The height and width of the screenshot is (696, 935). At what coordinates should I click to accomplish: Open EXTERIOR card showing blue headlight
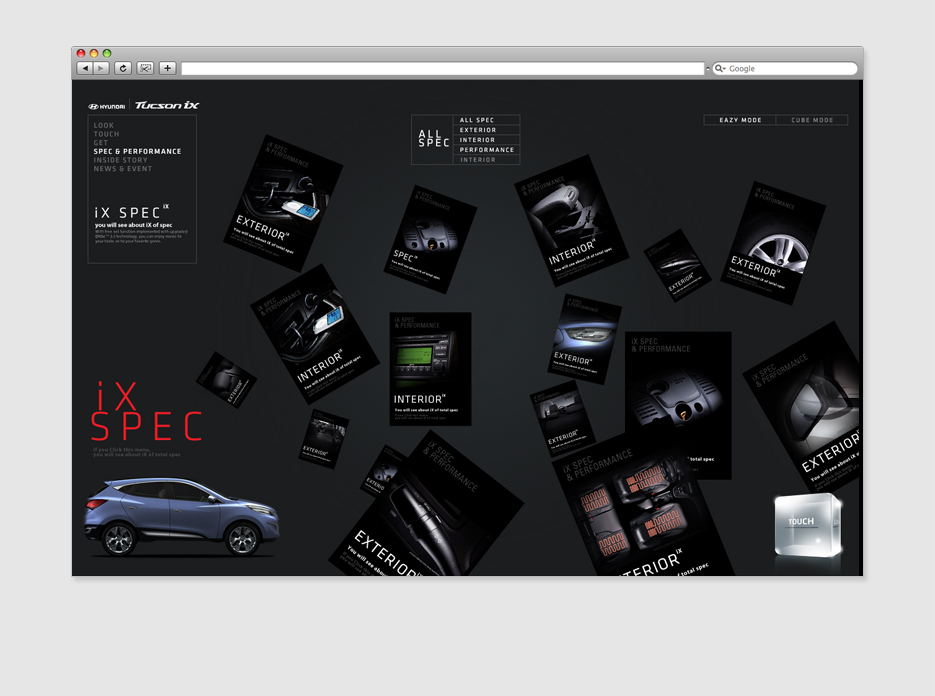click(x=584, y=339)
